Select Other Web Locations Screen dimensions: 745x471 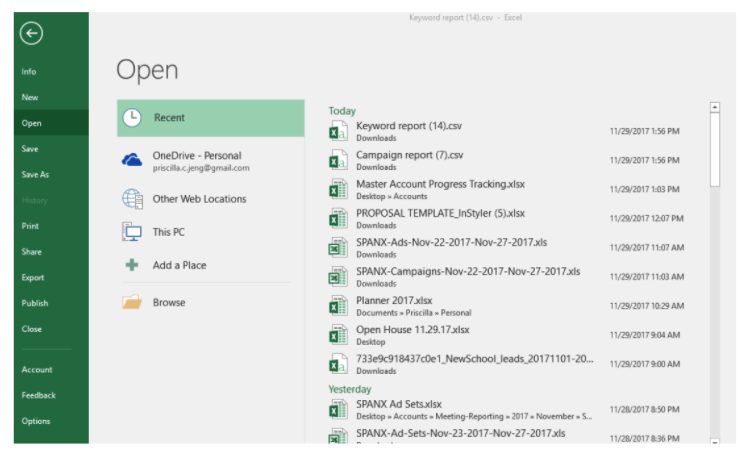[x=210, y=199]
